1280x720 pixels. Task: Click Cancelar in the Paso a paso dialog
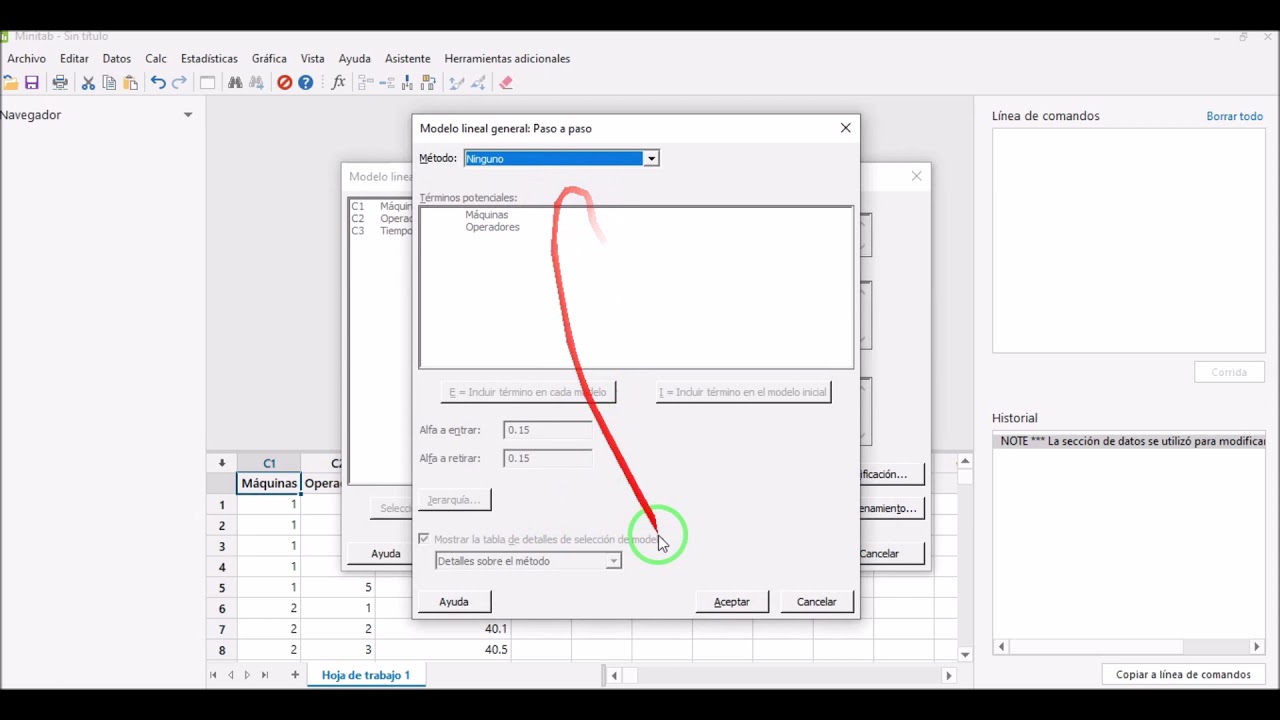[x=816, y=602]
